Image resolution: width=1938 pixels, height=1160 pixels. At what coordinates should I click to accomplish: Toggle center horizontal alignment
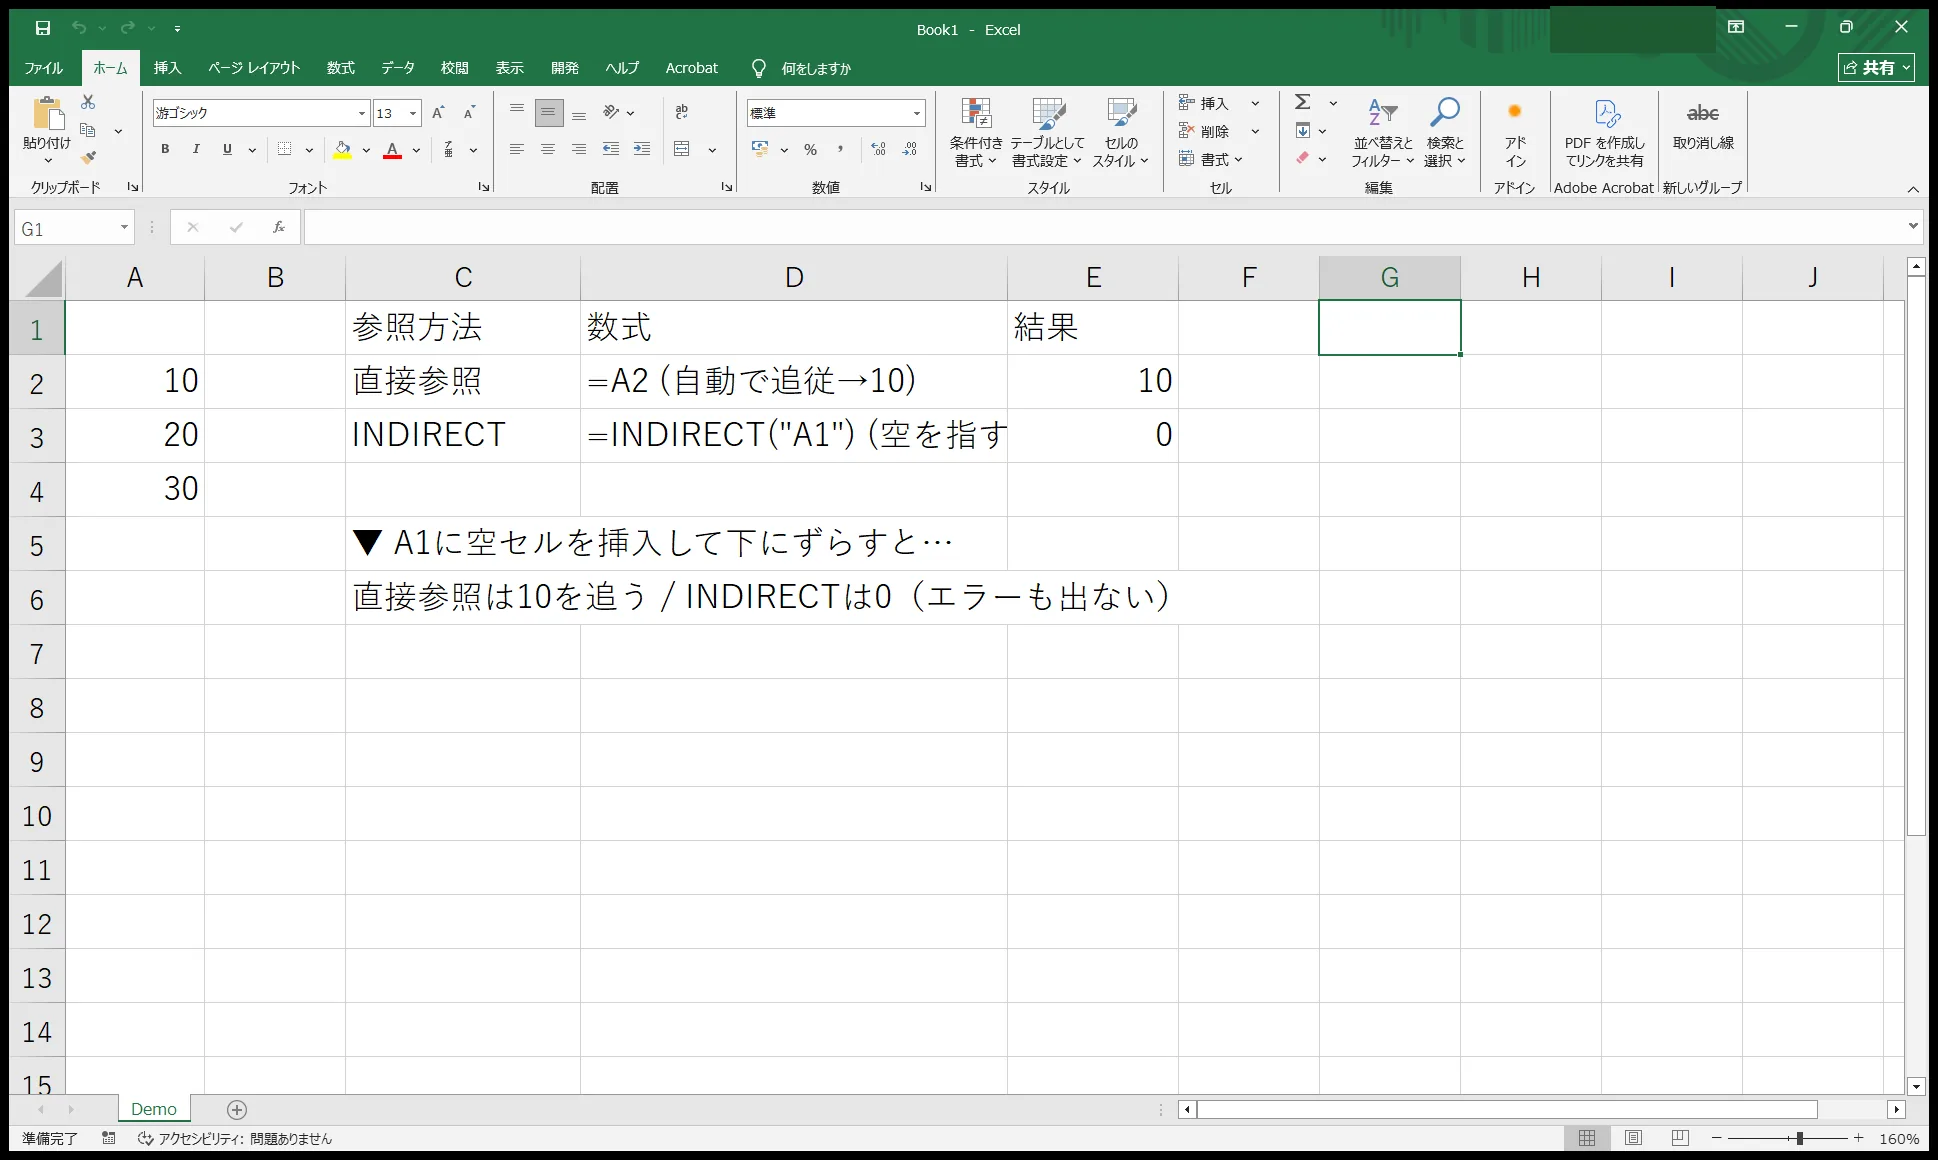coord(548,149)
